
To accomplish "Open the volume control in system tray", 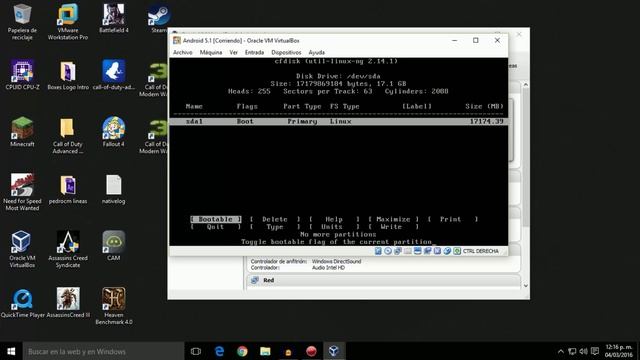I will pos(583,351).
